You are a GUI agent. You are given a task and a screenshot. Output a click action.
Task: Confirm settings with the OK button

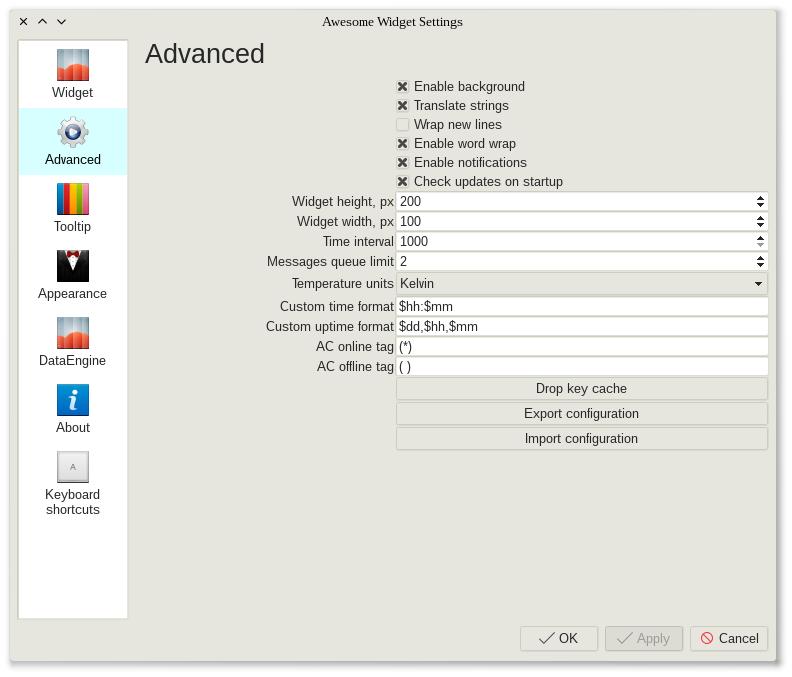point(559,639)
